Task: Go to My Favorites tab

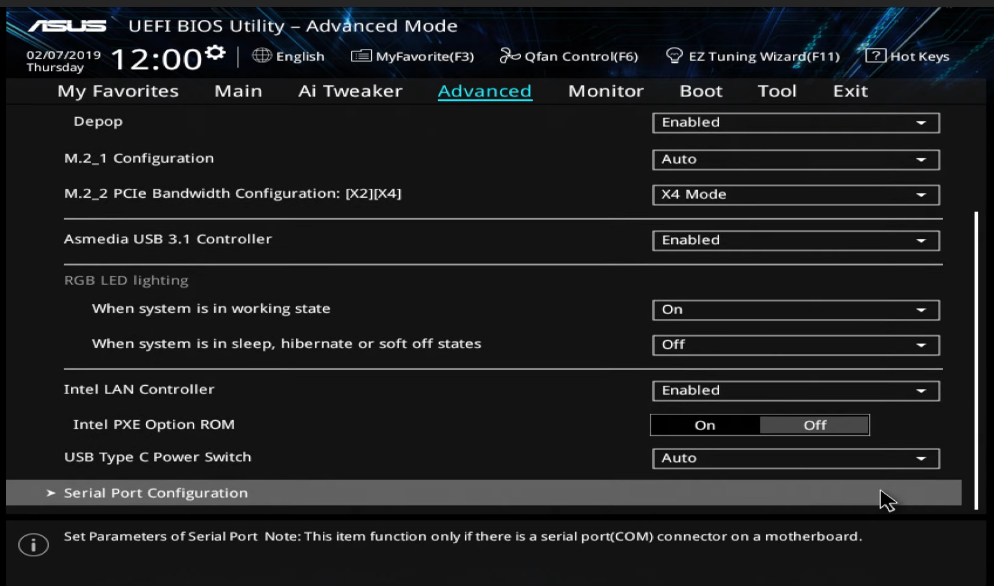Action: (x=118, y=91)
